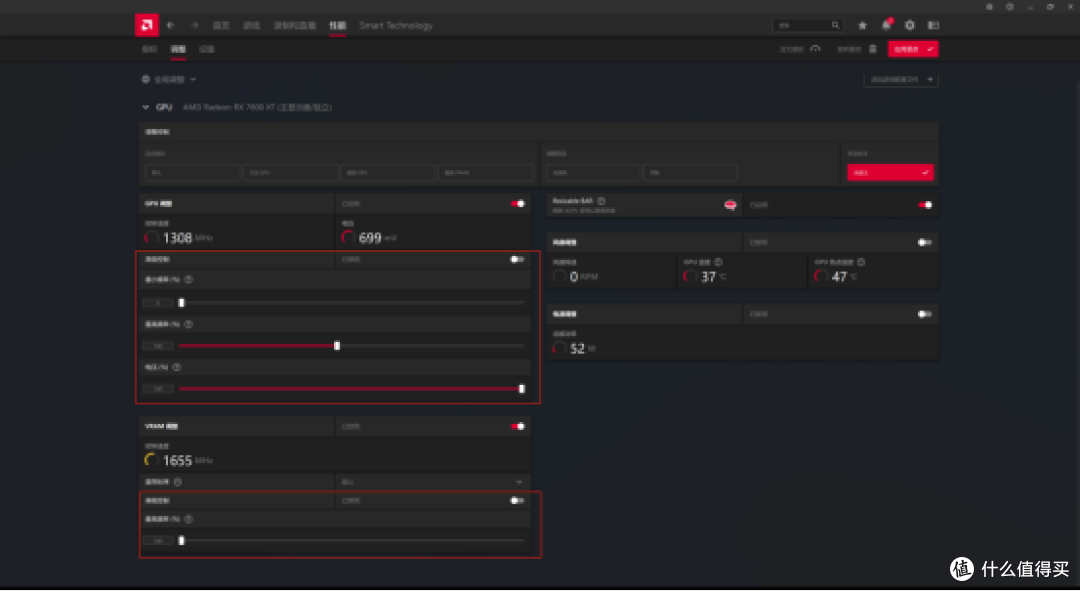The height and width of the screenshot is (592, 1080).
Task: Toggle the Resizable BAR switch
Action: pyautogui.click(x=925, y=205)
